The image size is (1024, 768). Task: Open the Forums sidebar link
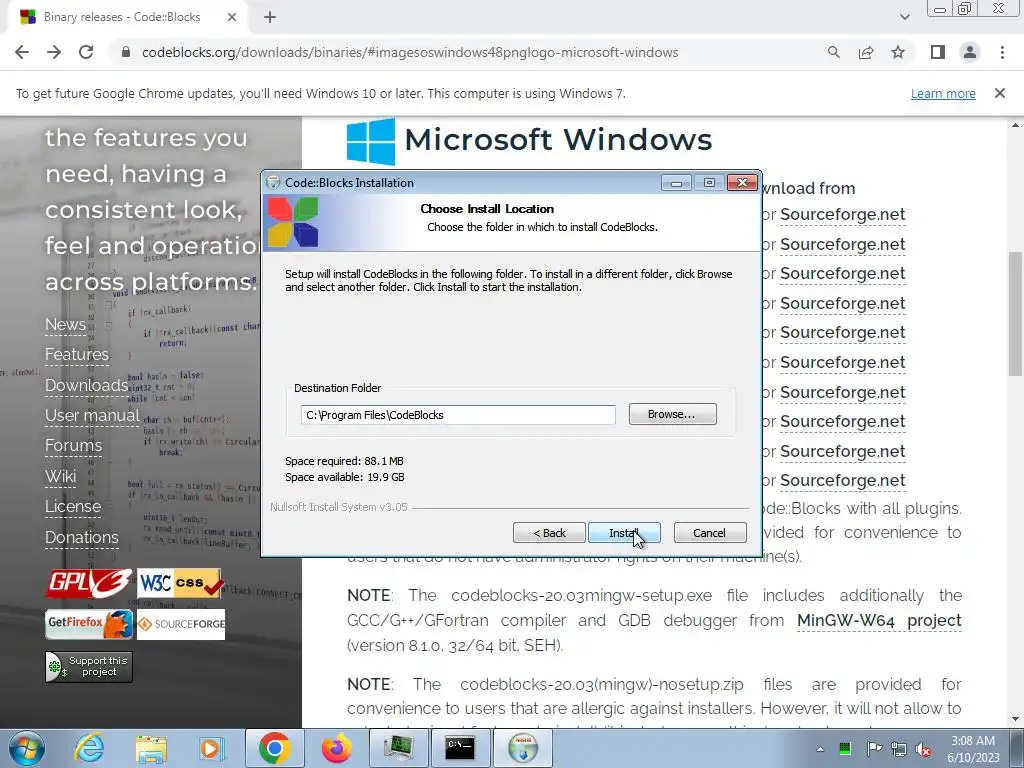pyautogui.click(x=73, y=446)
